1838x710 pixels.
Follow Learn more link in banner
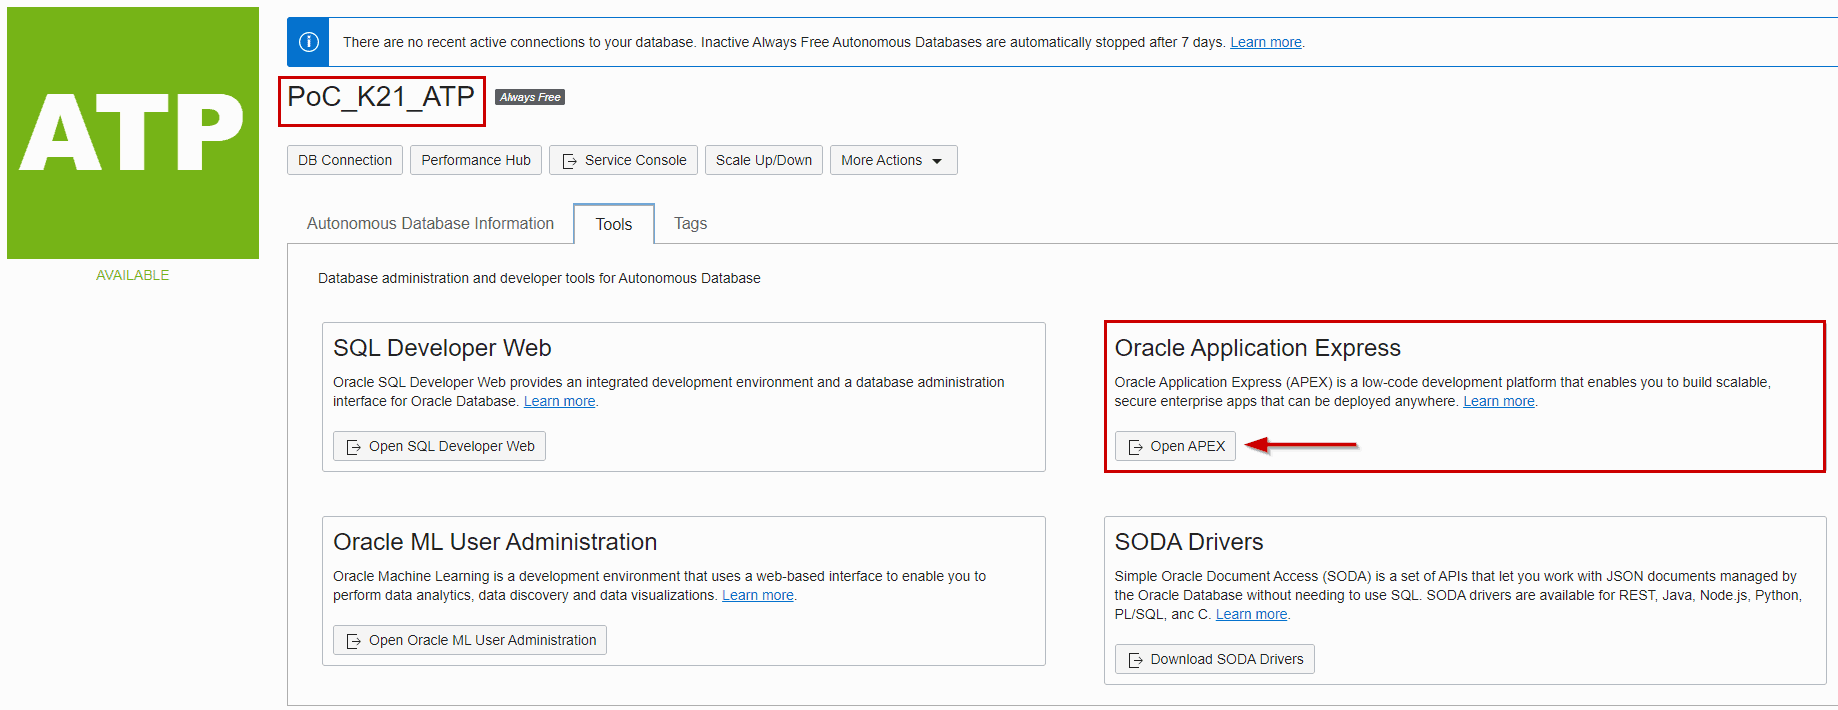tap(1266, 42)
